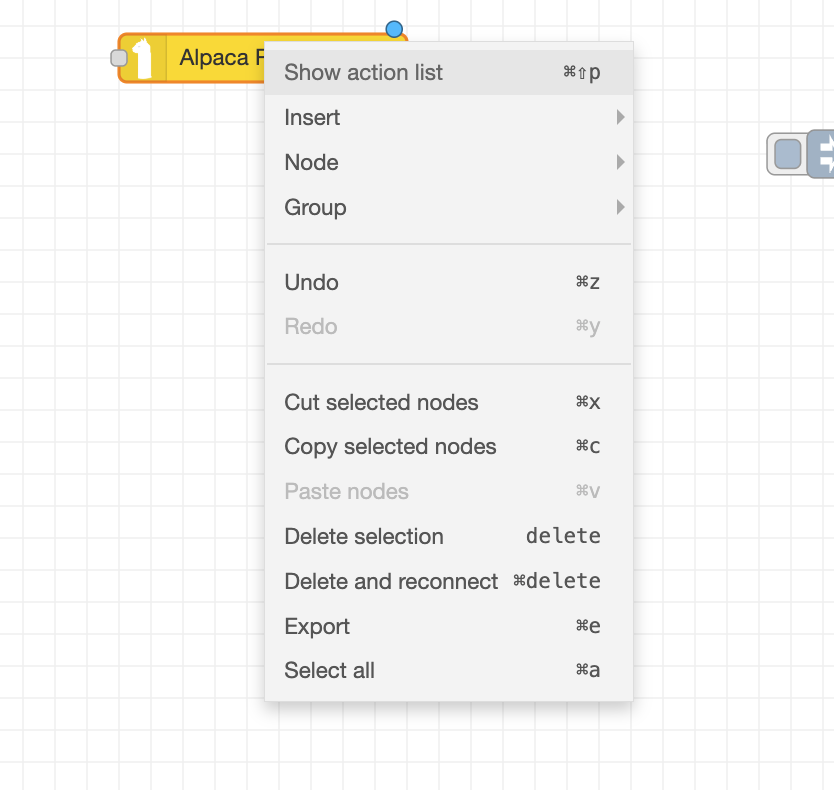Click the Alpaca node label text
The height and width of the screenshot is (790, 834).
pyautogui.click(x=214, y=58)
